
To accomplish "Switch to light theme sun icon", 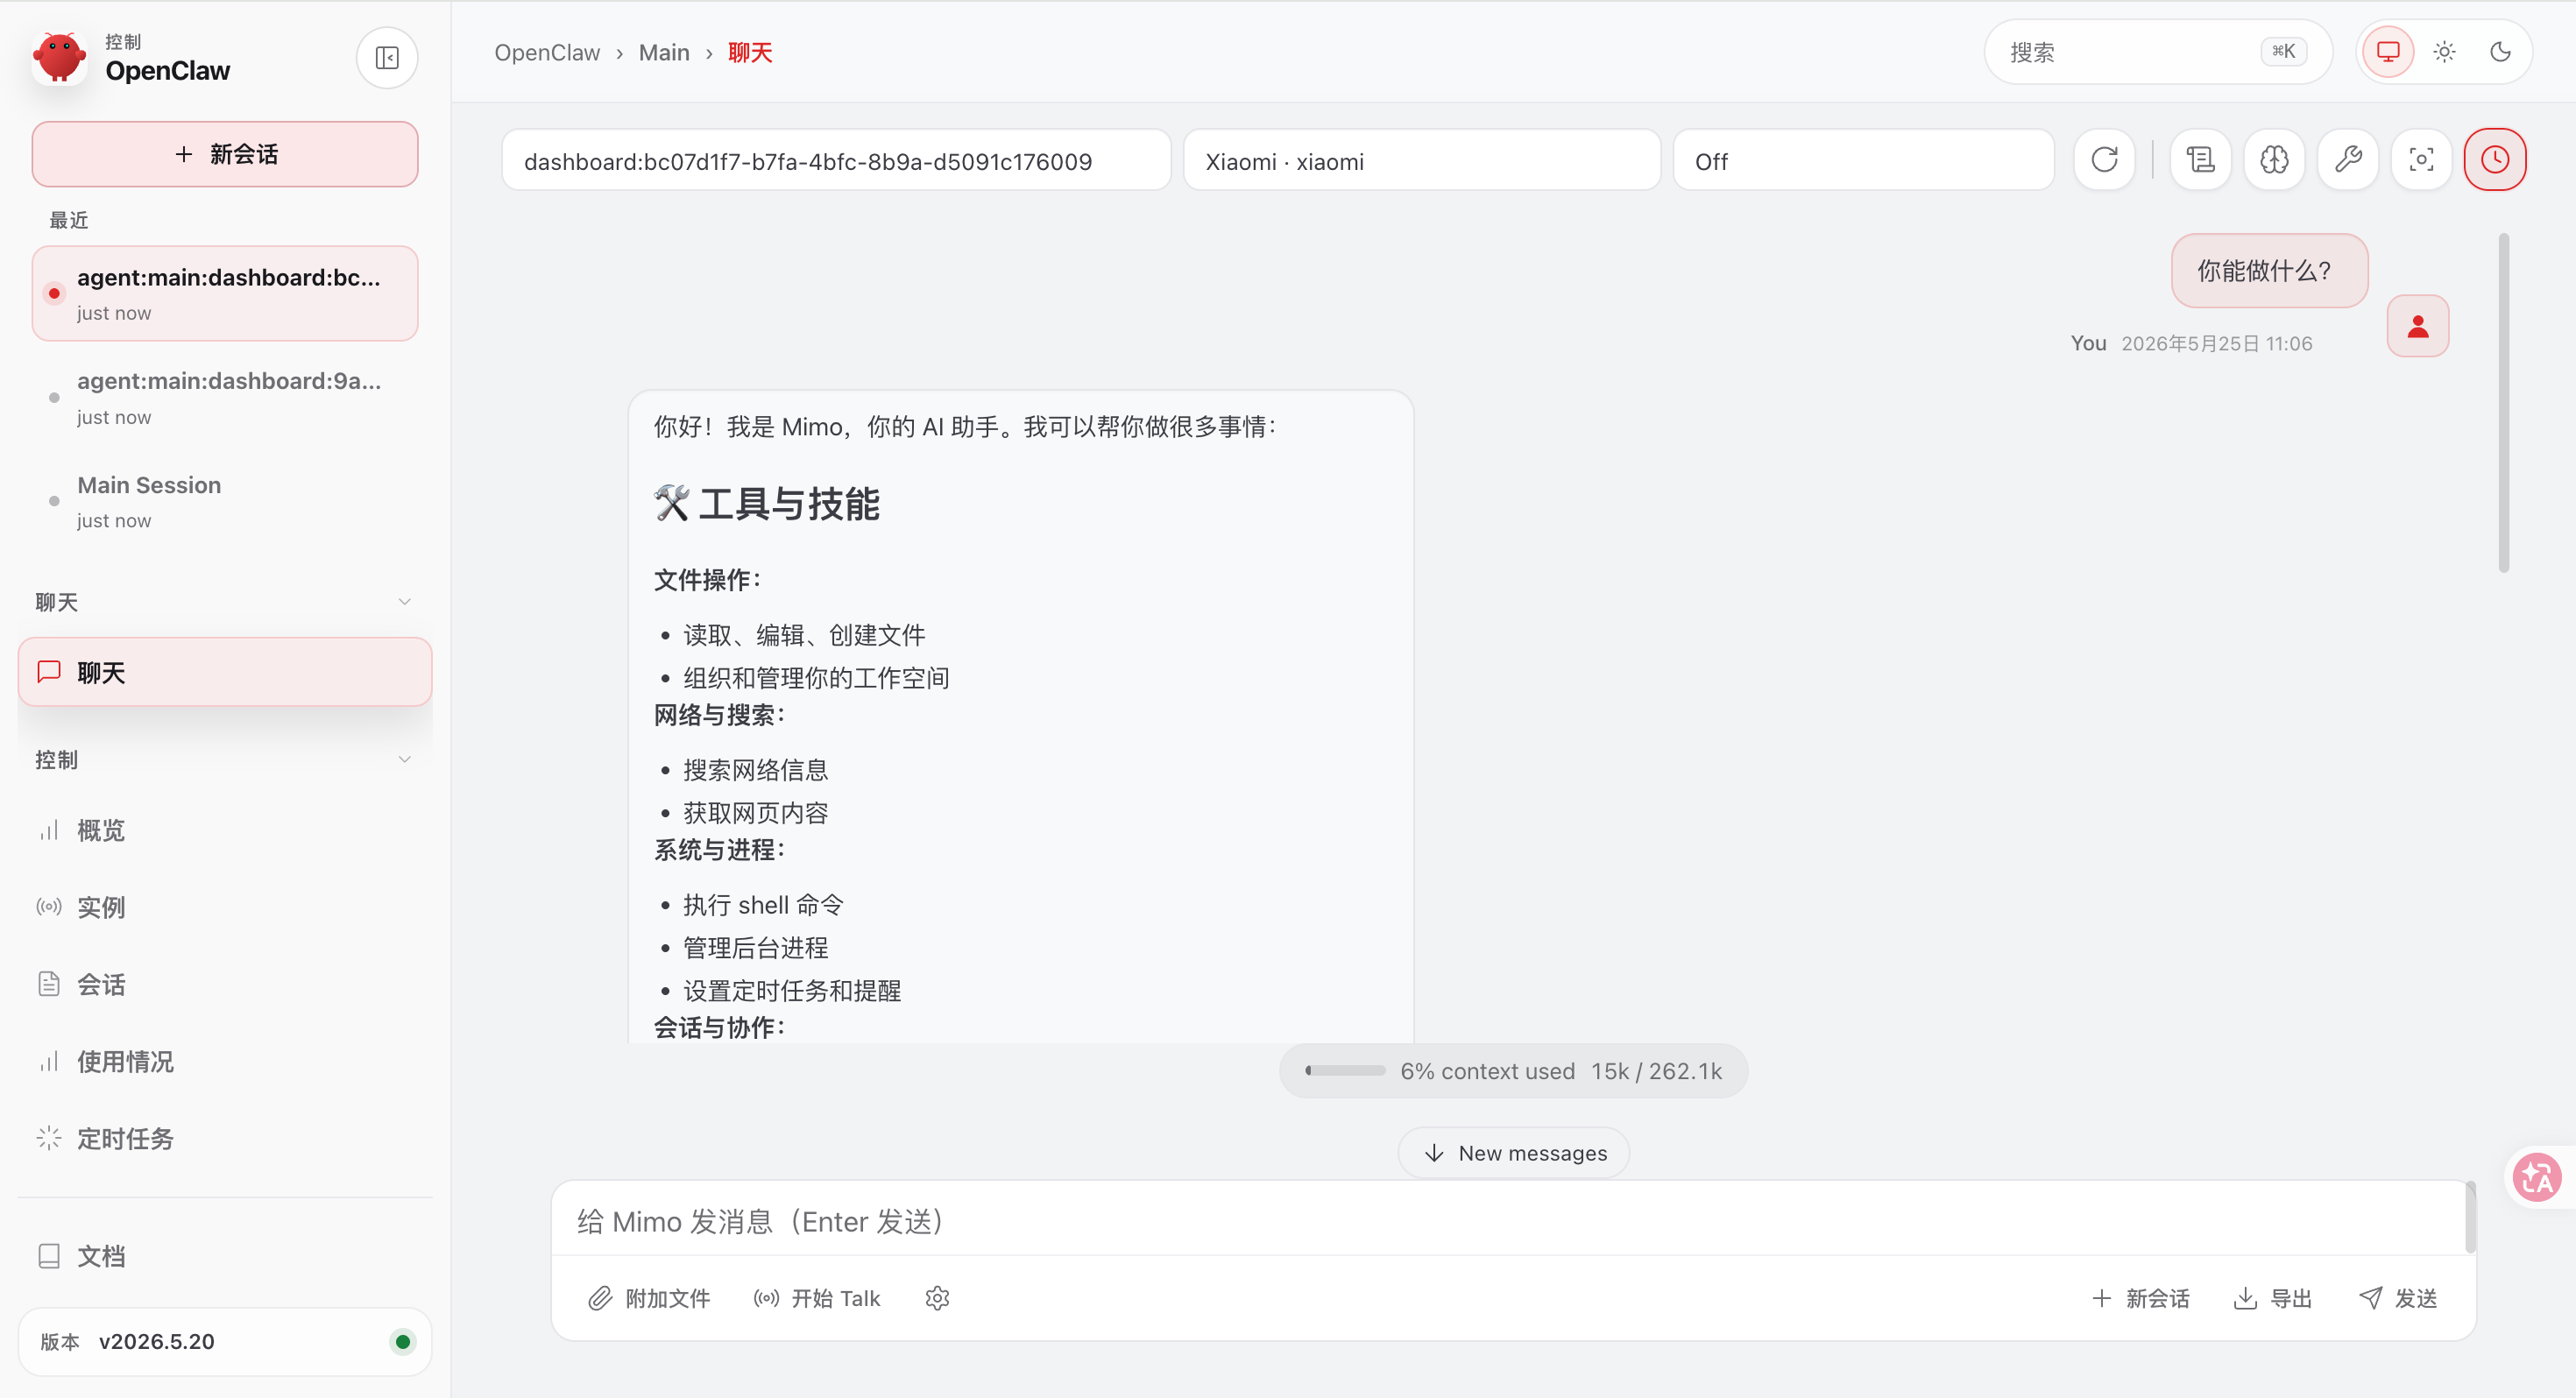I will (2444, 52).
